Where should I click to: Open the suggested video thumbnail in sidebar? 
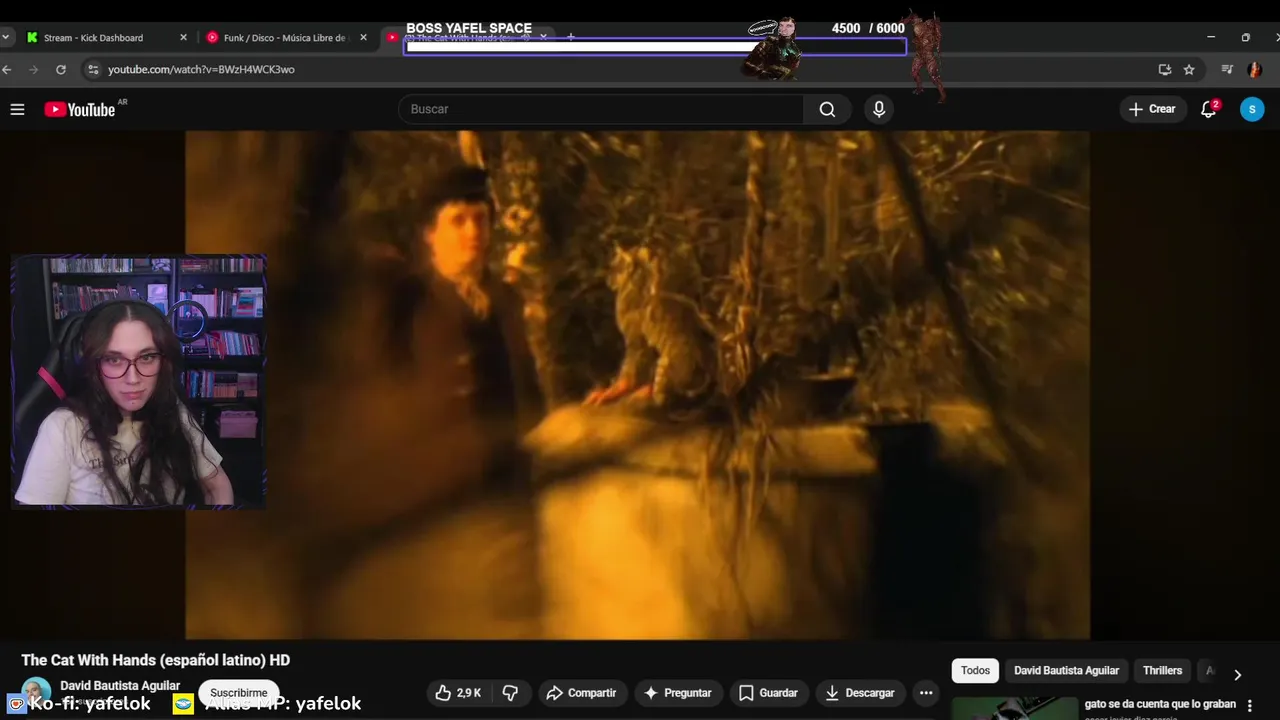coord(1014,708)
